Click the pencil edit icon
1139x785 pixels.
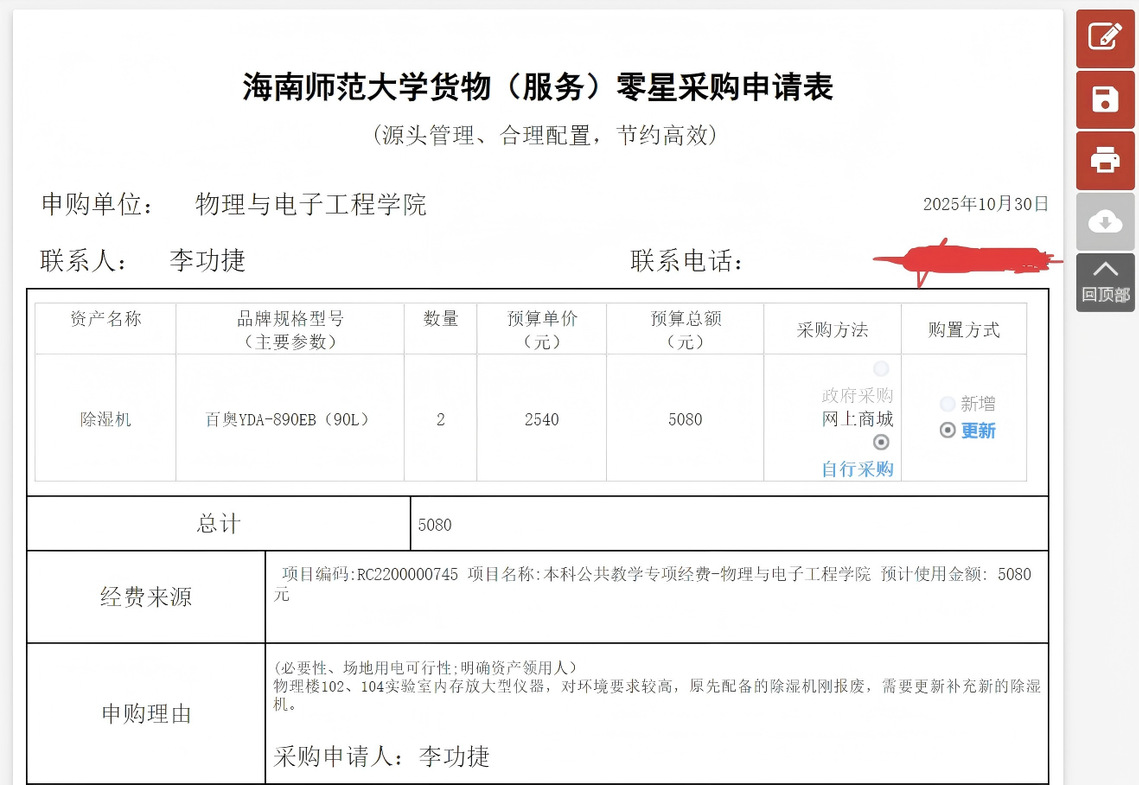click(x=1104, y=39)
